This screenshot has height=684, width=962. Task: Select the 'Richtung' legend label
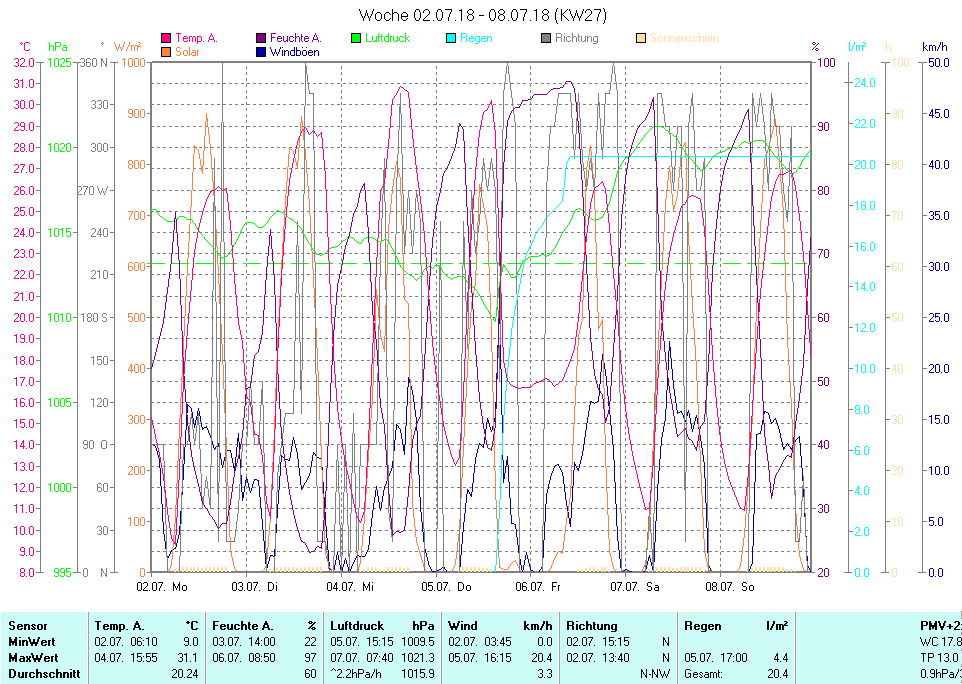coord(577,38)
